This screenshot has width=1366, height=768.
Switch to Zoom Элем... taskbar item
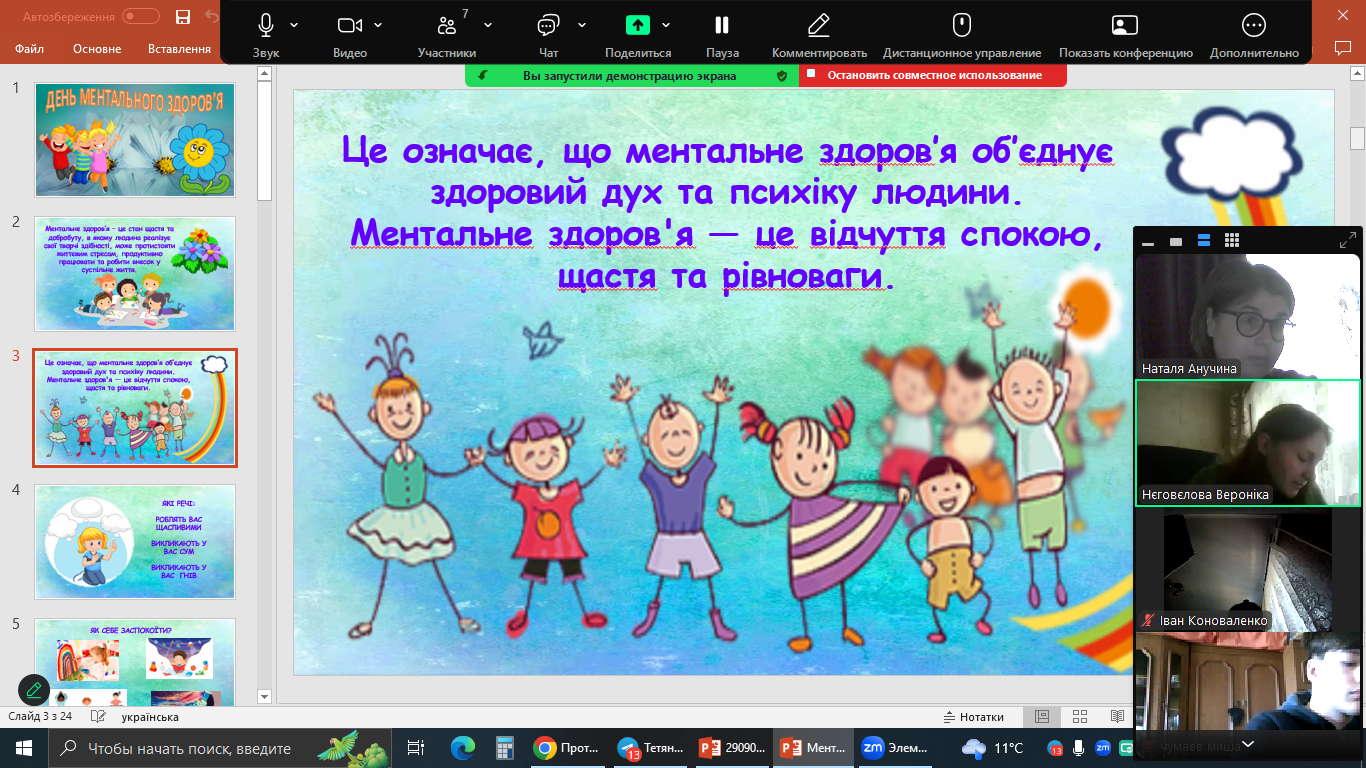896,747
